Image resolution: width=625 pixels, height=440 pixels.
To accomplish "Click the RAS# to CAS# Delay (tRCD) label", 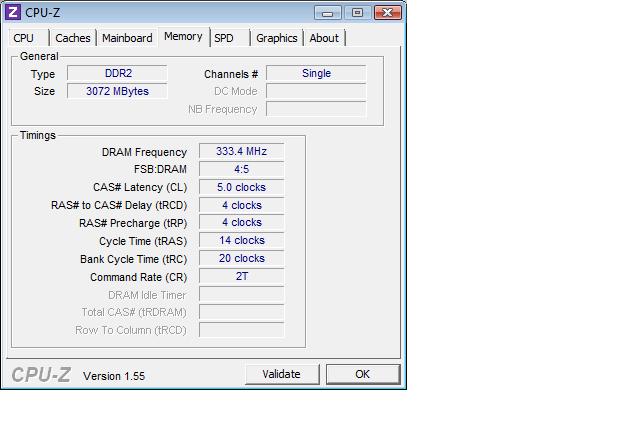I will tap(119, 205).
